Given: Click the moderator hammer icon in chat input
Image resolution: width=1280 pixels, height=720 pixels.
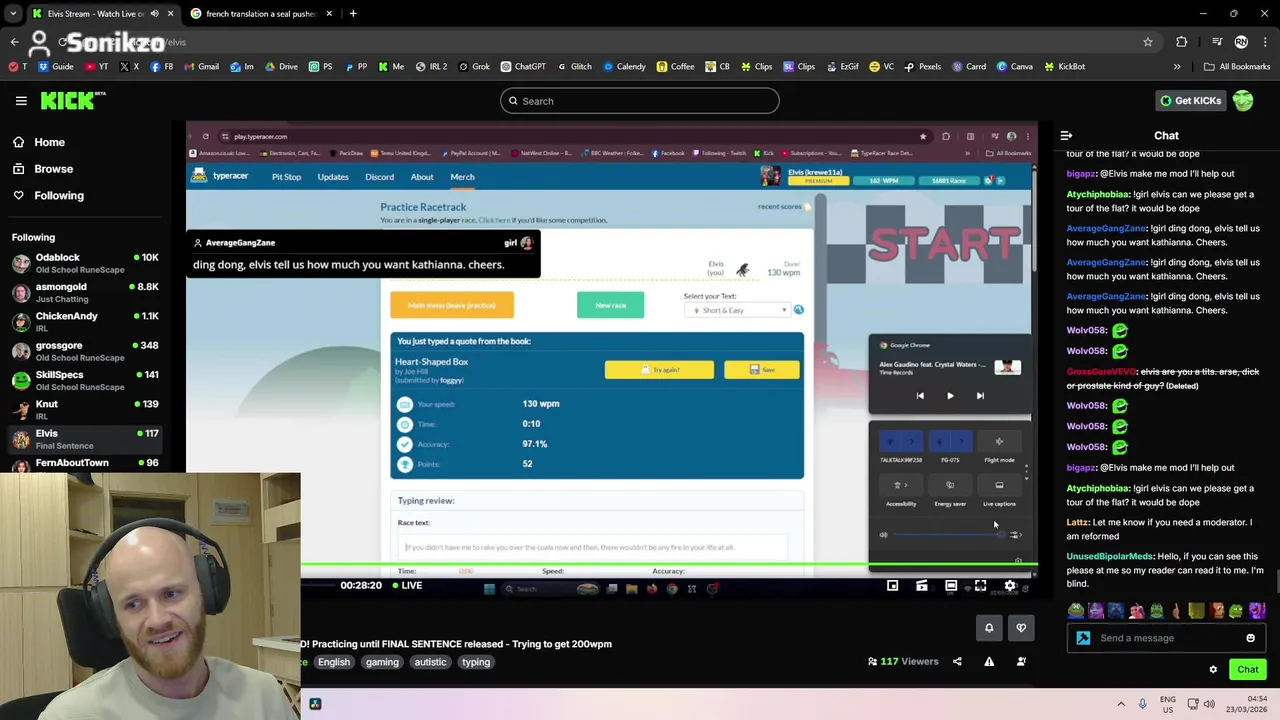Looking at the screenshot, I should [1083, 638].
